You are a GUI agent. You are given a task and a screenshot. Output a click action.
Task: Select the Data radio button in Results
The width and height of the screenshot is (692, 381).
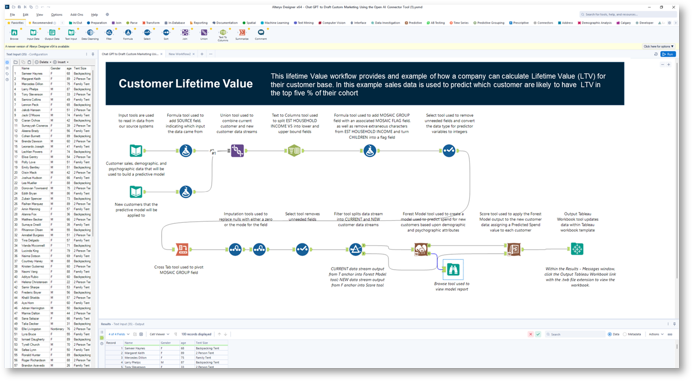(609, 334)
